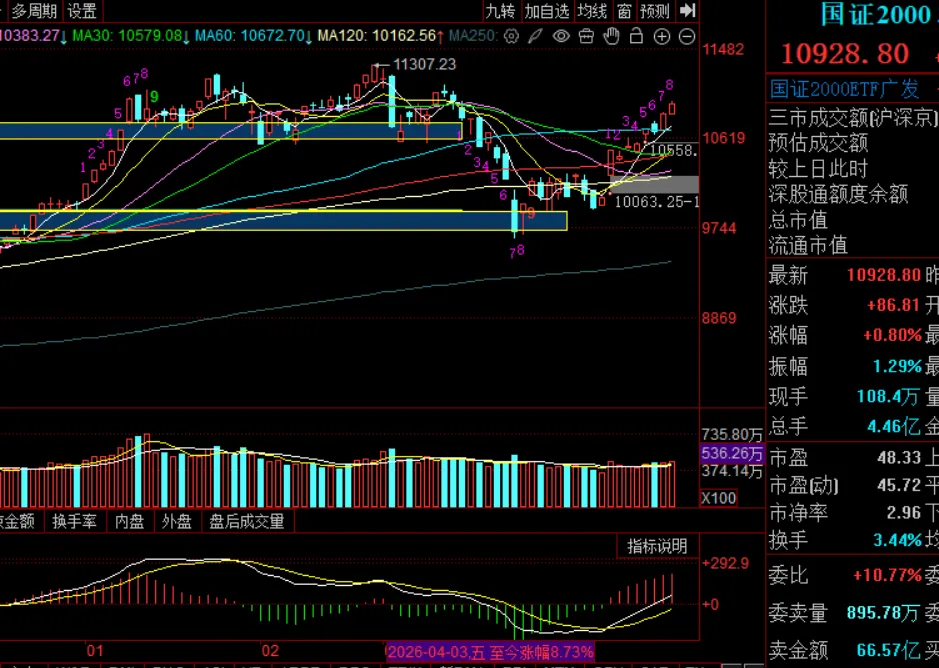Viewport: 939px width, 668px height.
Task: Click the 11307.23 high price marker
Action: coord(424,64)
